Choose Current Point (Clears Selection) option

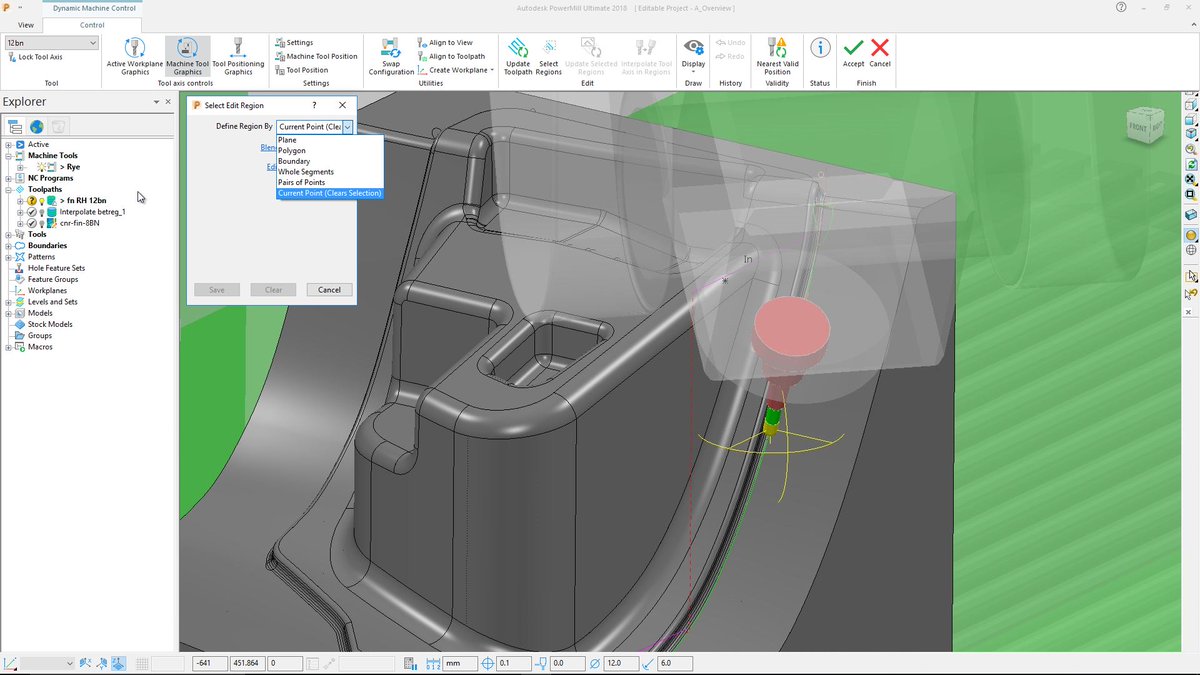point(329,193)
